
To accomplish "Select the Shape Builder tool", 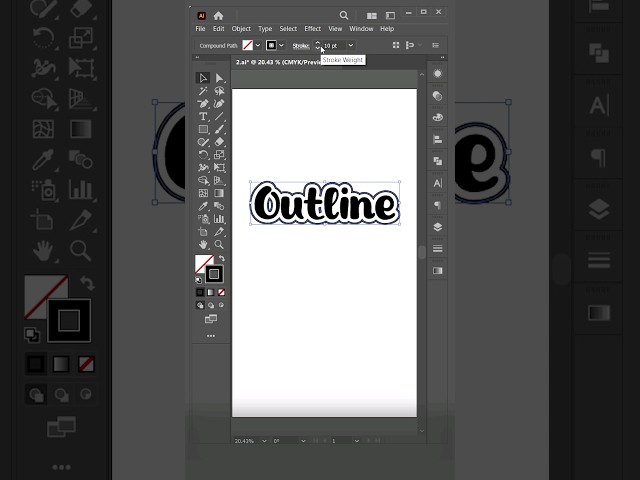I will tap(203, 180).
